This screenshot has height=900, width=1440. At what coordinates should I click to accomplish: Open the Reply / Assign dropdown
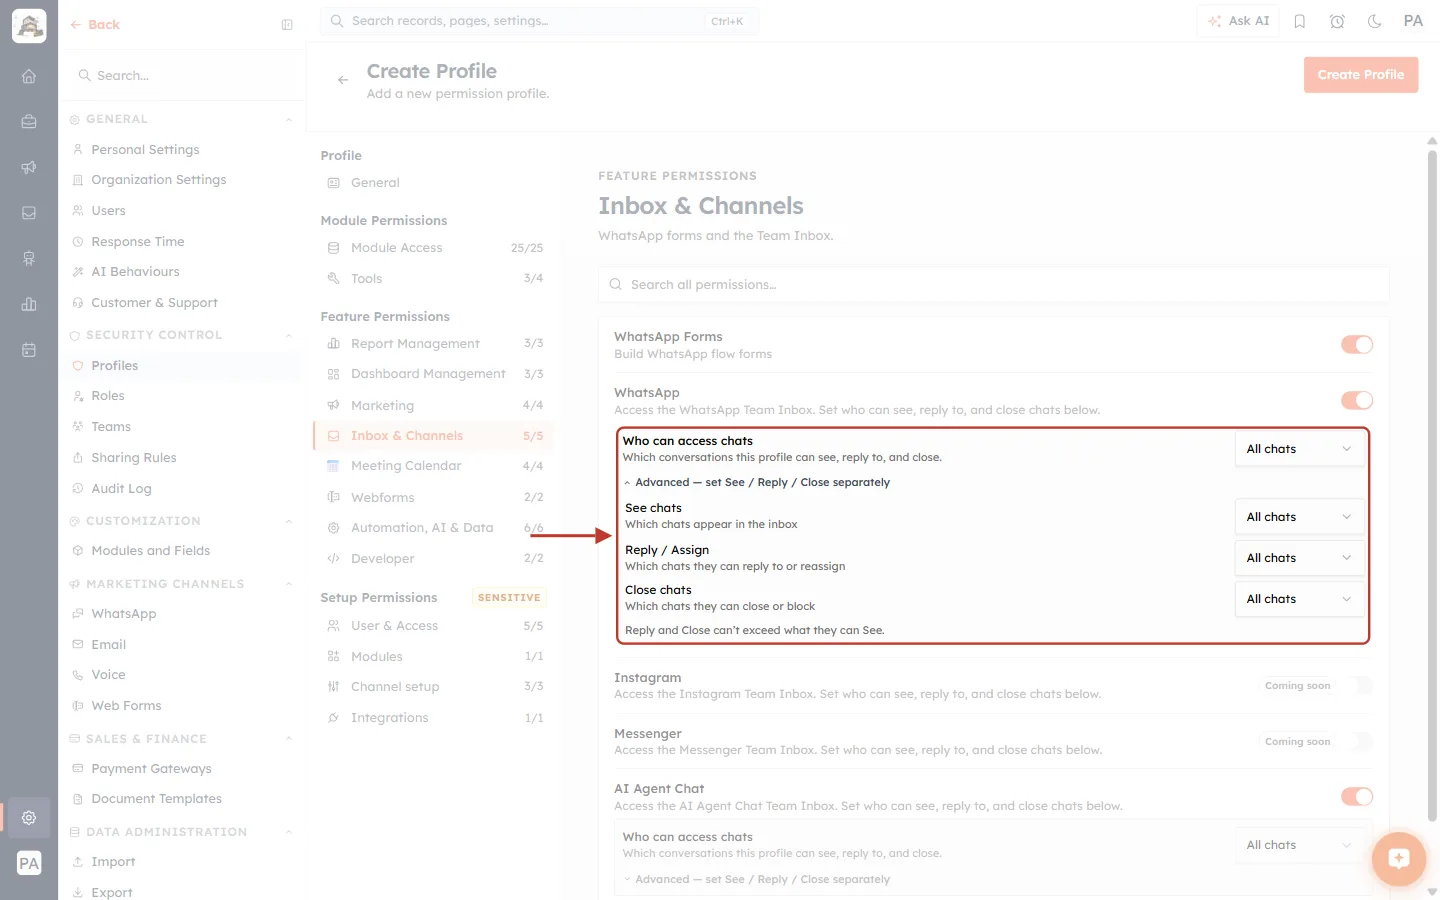point(1299,558)
